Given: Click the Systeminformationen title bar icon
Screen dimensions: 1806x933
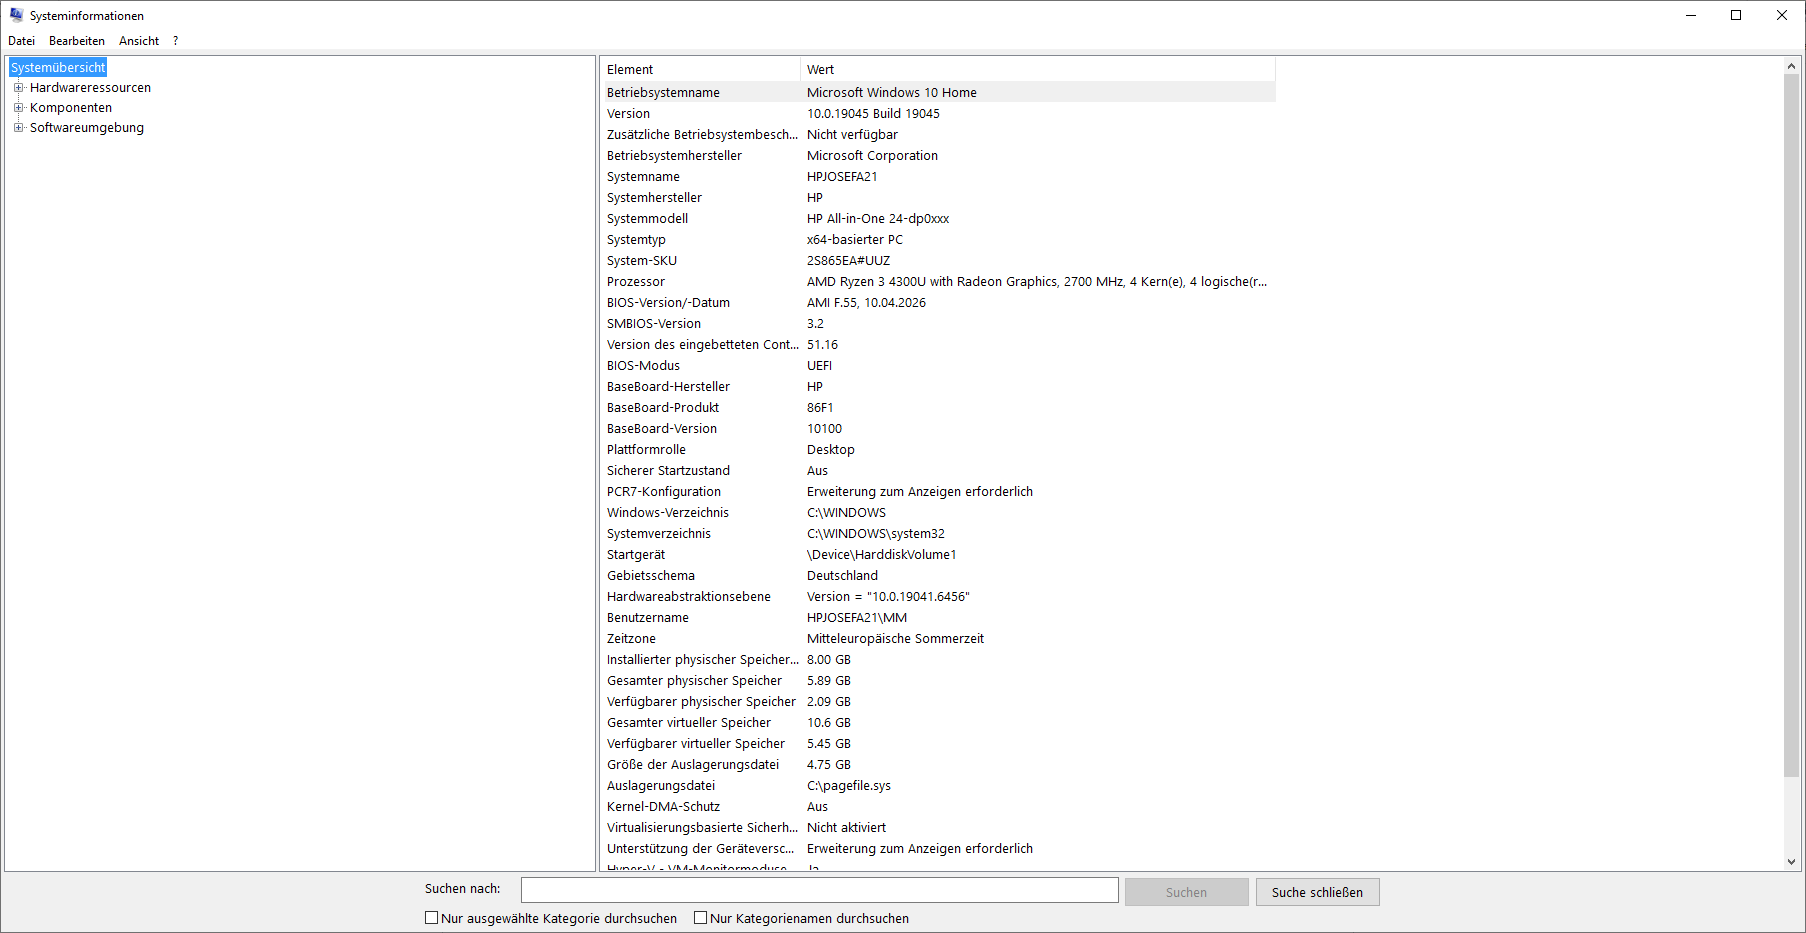Looking at the screenshot, I should (16, 15).
